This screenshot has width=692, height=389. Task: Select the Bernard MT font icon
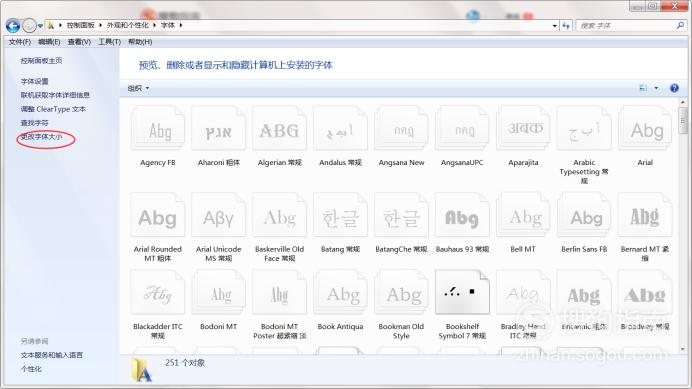[645, 215]
